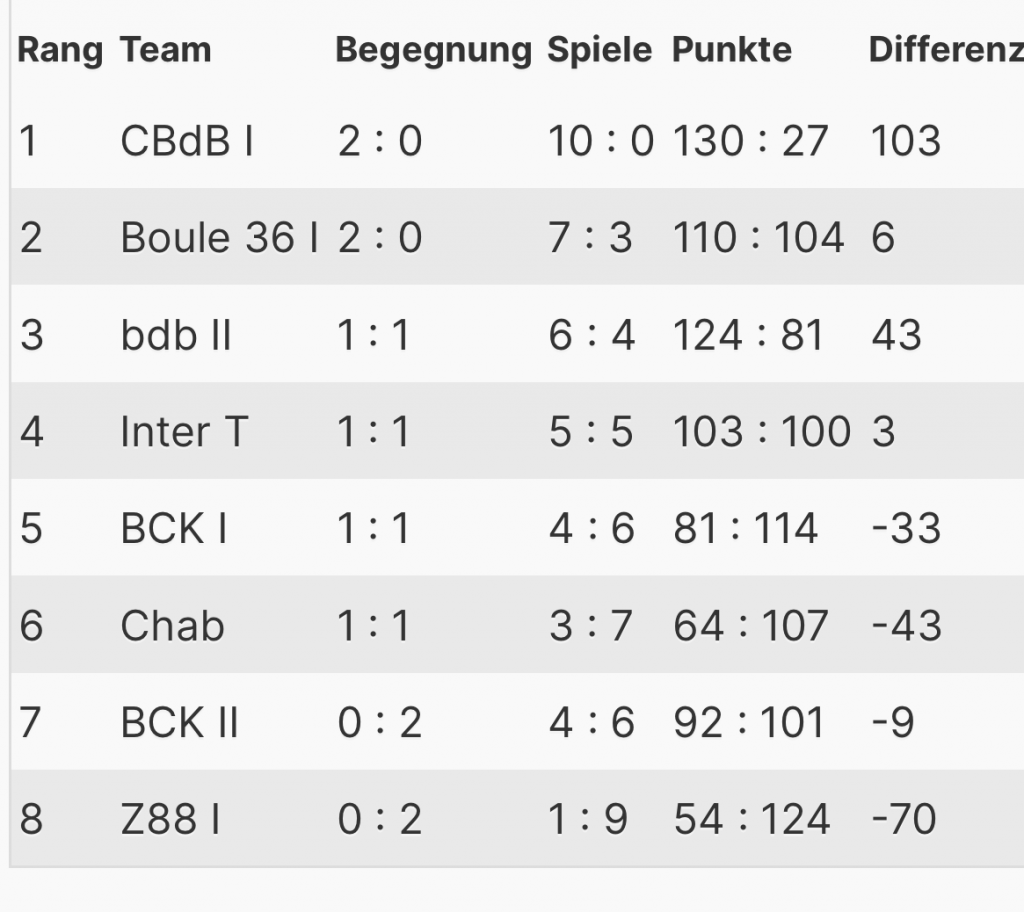
Task: Click the 10 : 0 Spiele cell
Action: click(600, 141)
